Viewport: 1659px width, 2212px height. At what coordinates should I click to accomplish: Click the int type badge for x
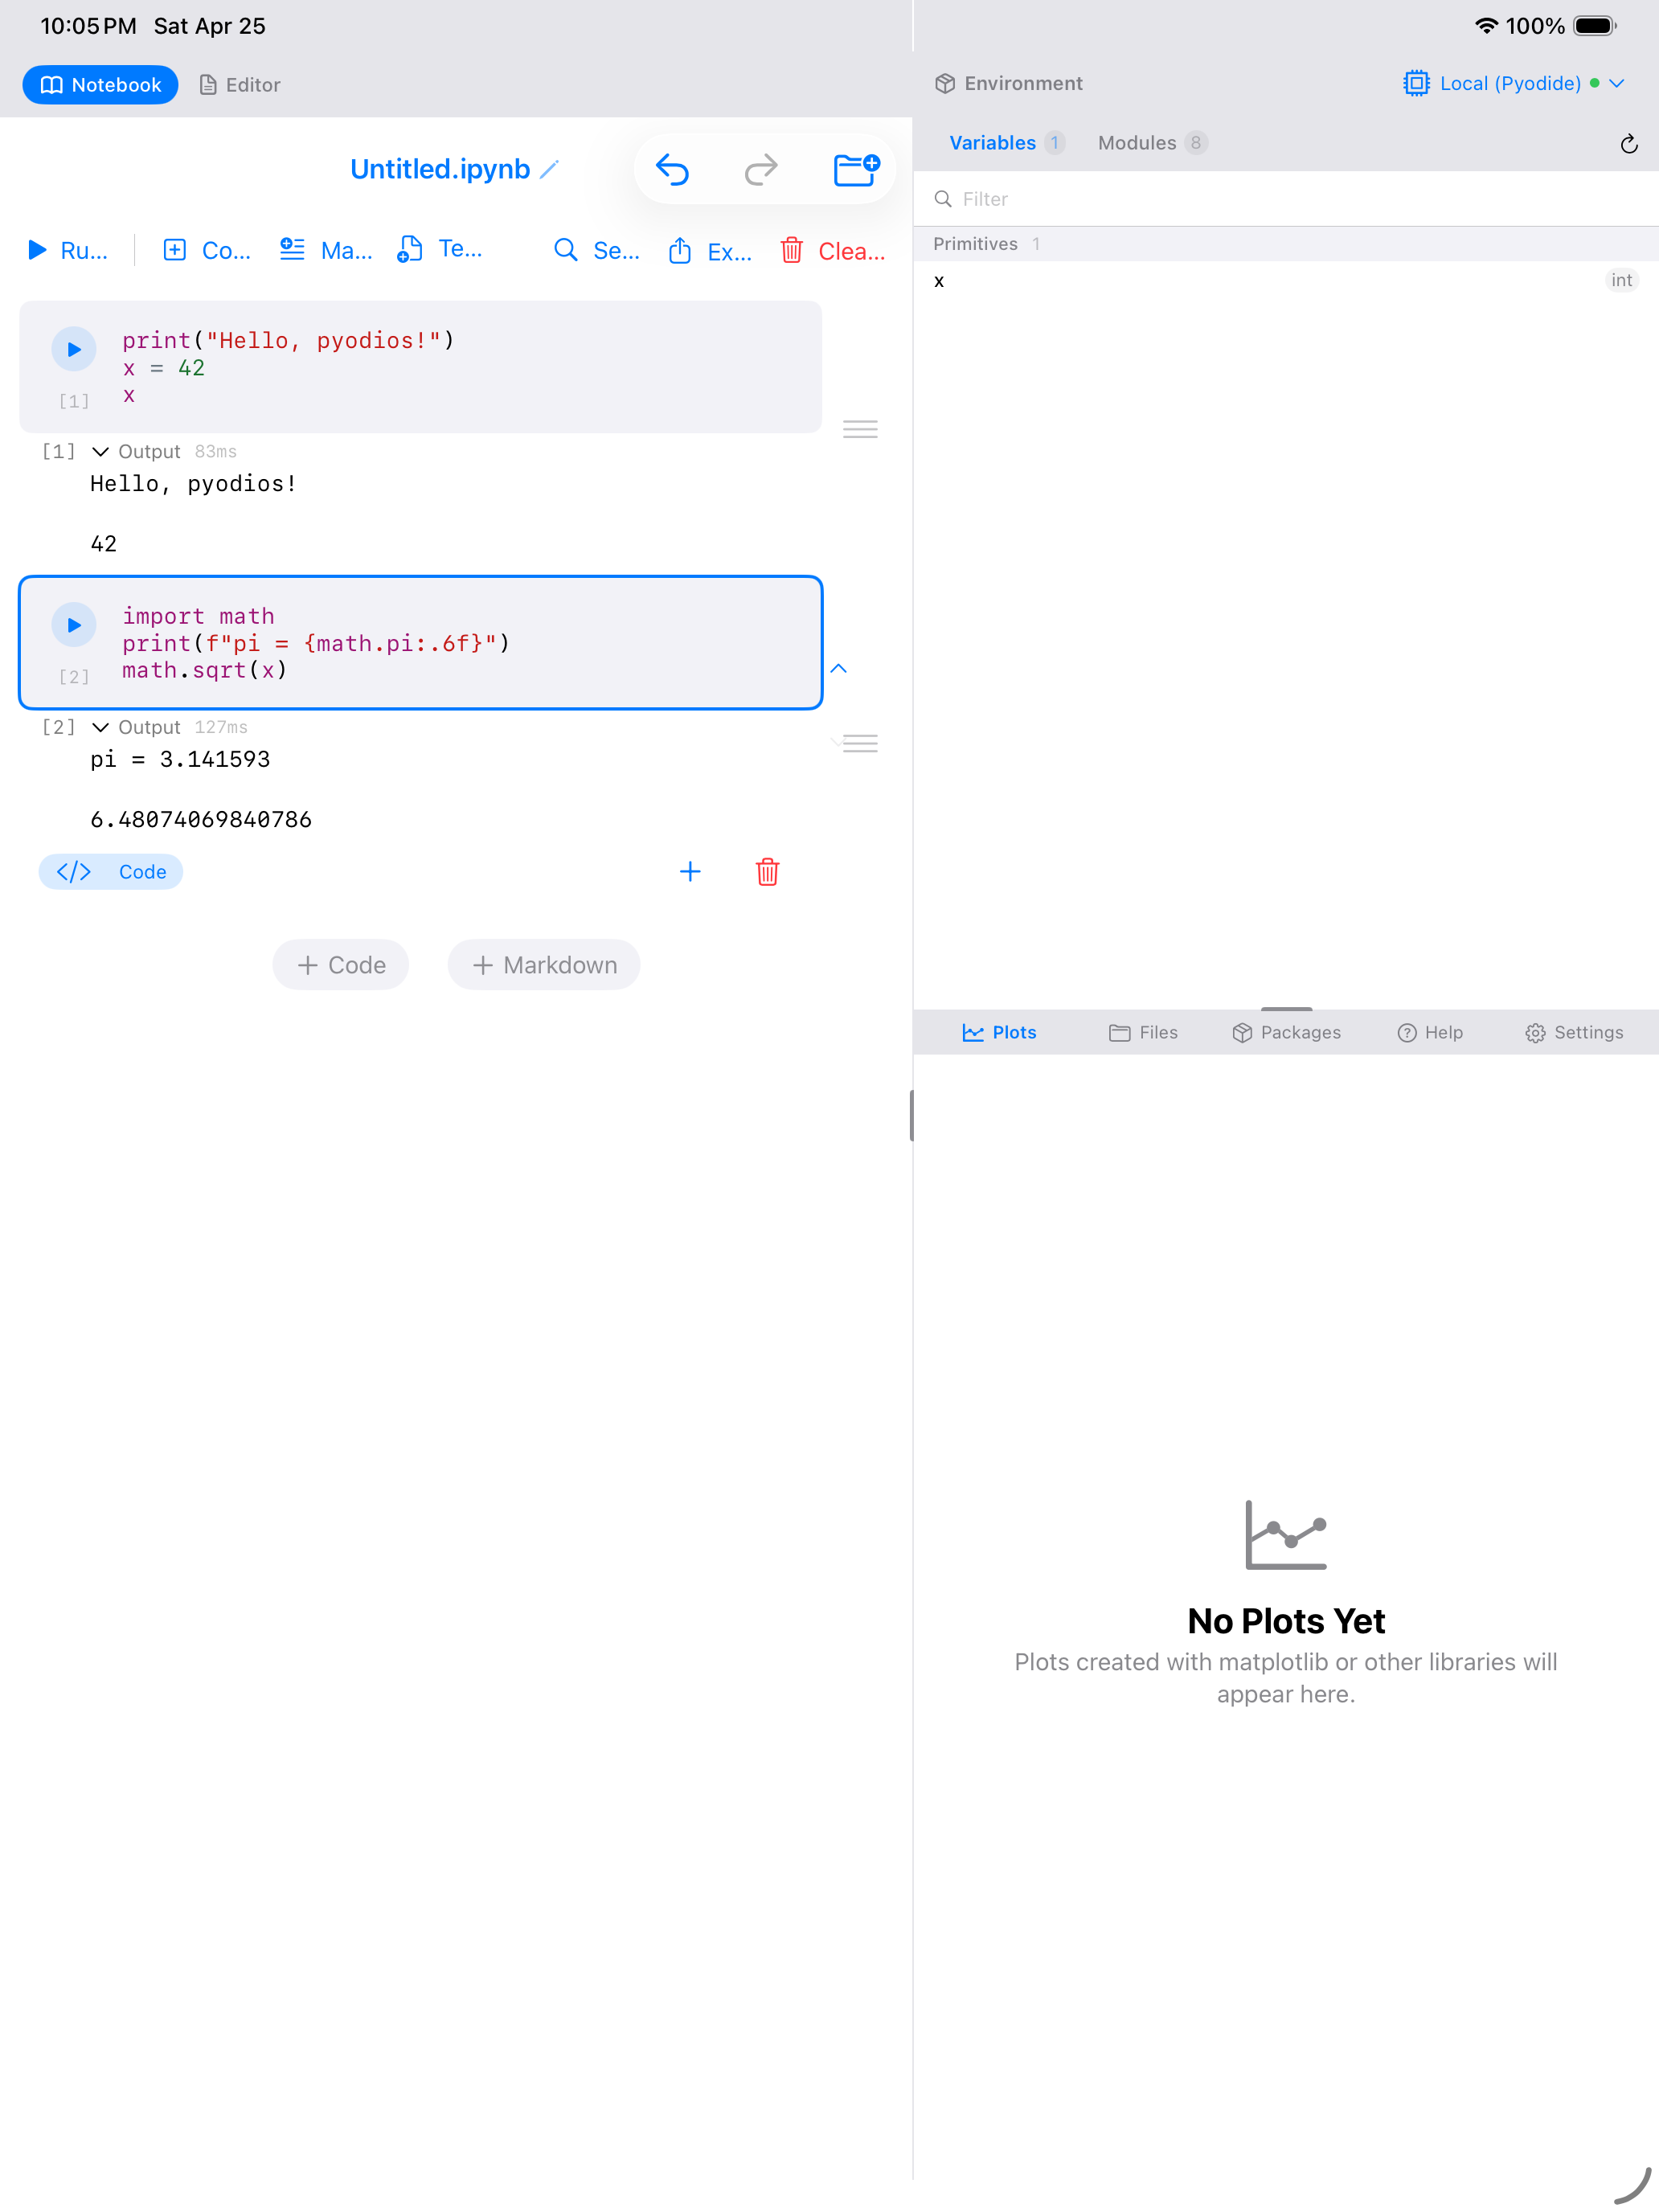[x=1621, y=281]
